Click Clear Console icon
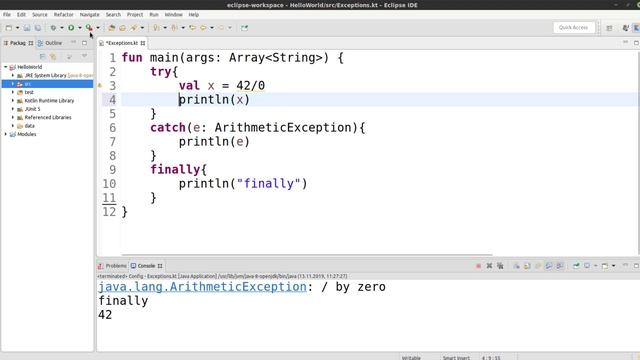This screenshot has width=640, height=360. [516, 266]
